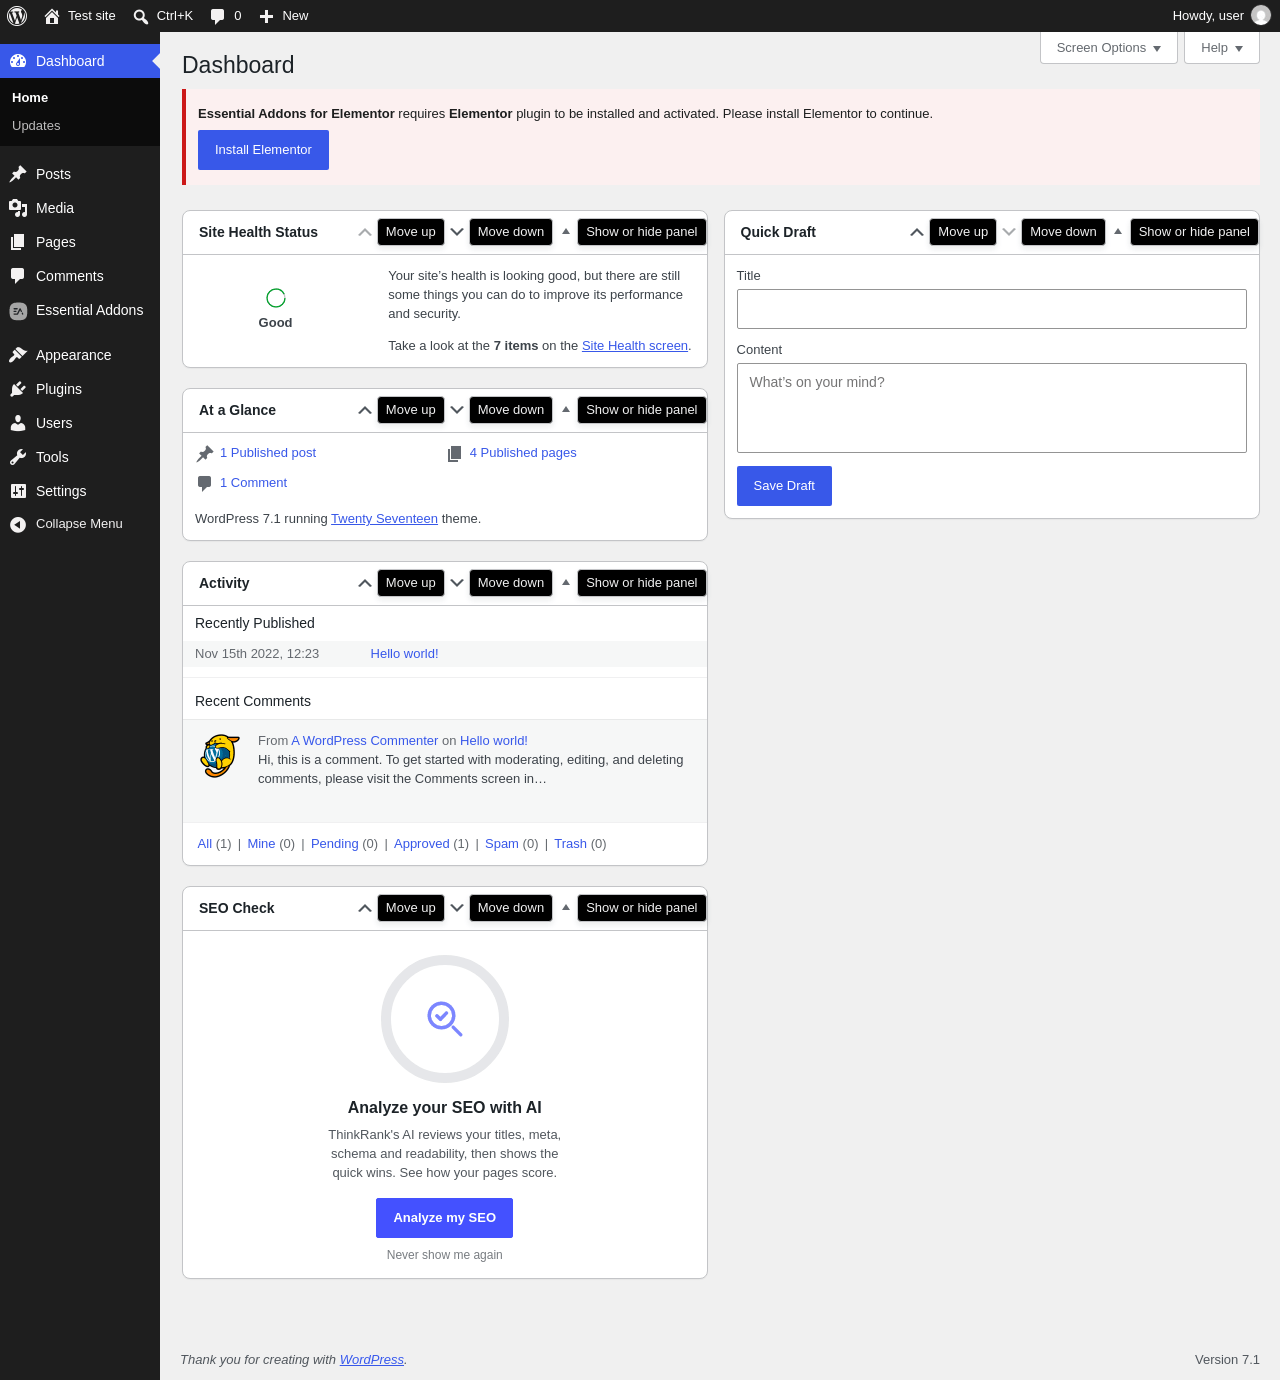This screenshot has width=1280, height=1380.
Task: Click the SEO Check move down chevron
Action: (457, 908)
